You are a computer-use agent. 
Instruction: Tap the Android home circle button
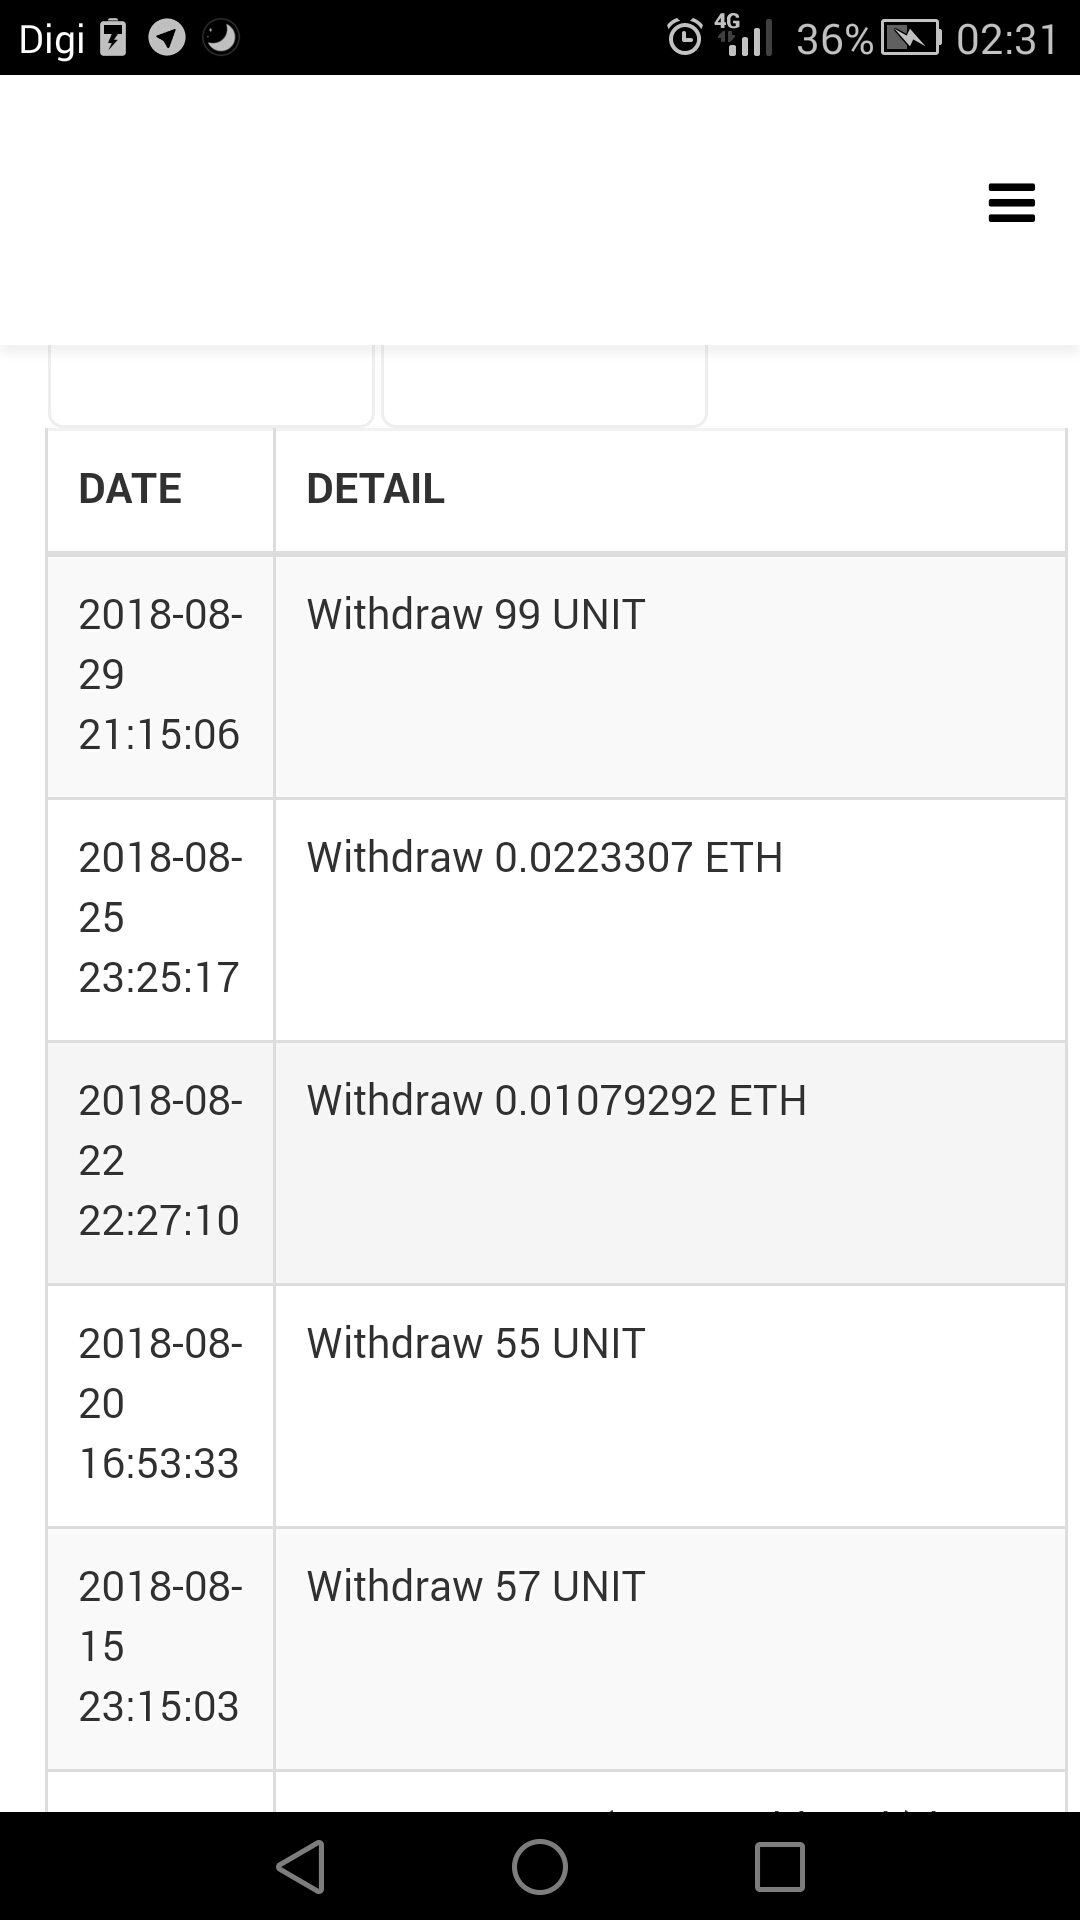click(x=540, y=1866)
